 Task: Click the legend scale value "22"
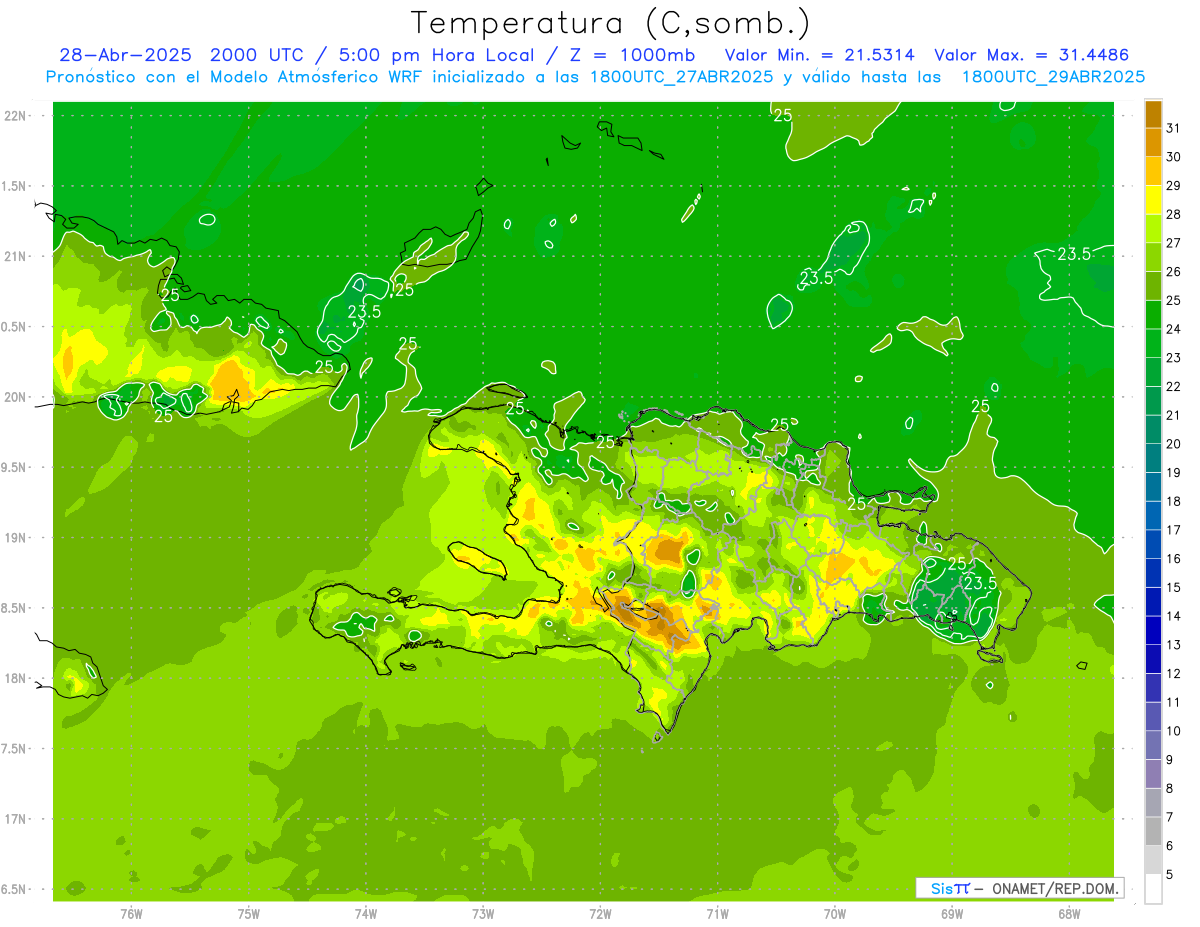(1174, 387)
